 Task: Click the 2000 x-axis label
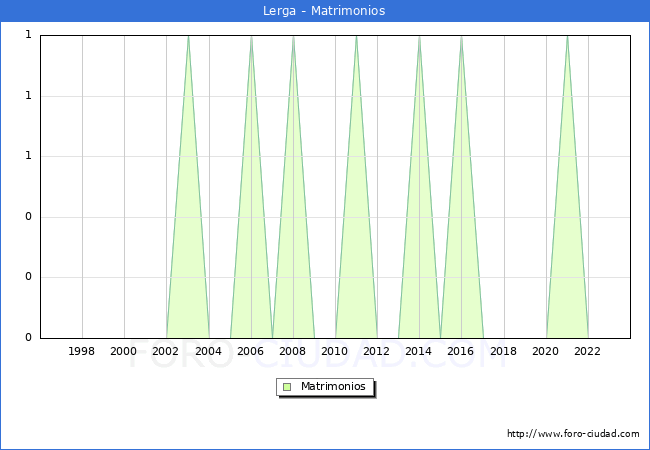point(124,351)
